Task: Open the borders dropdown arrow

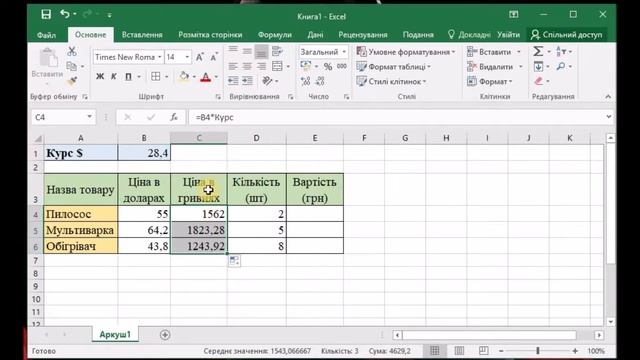Action: coord(167,77)
